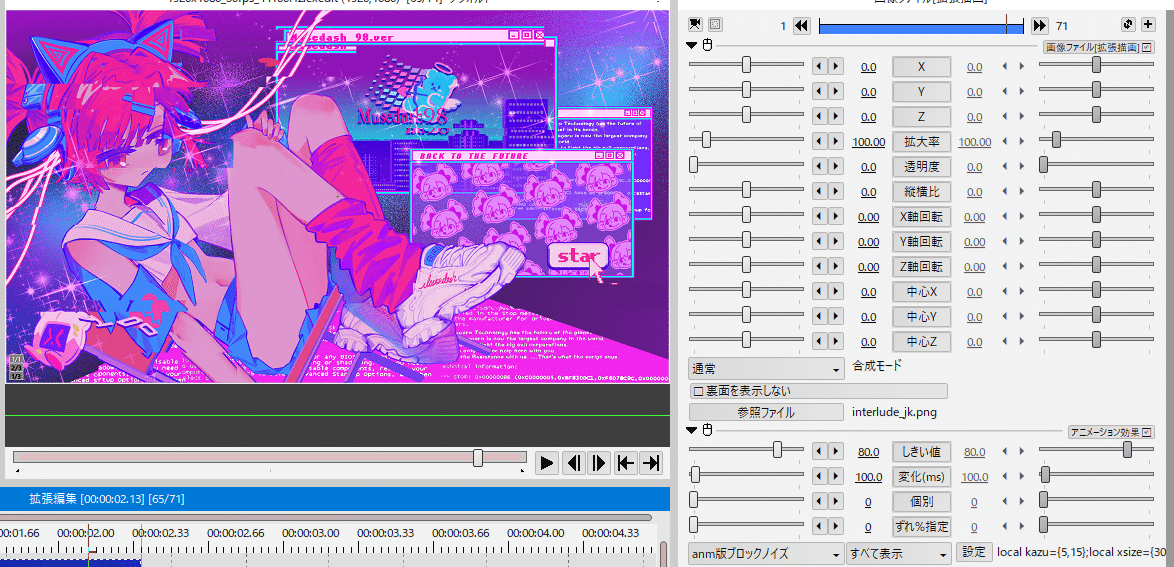Increase 縦横比 value with right arrow
The height and width of the screenshot is (567, 1174).
pyautogui.click(x=836, y=192)
